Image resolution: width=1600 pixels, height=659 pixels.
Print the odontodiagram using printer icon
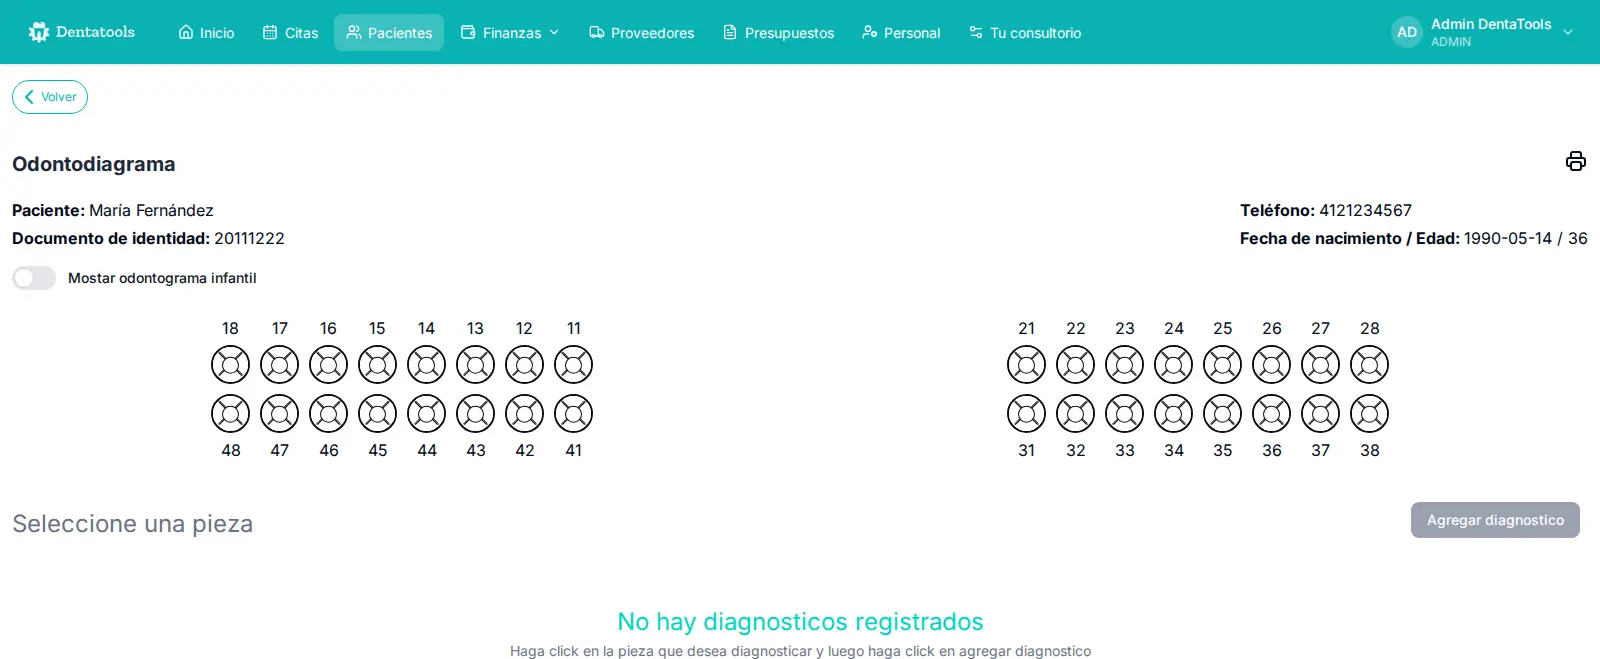click(1576, 161)
